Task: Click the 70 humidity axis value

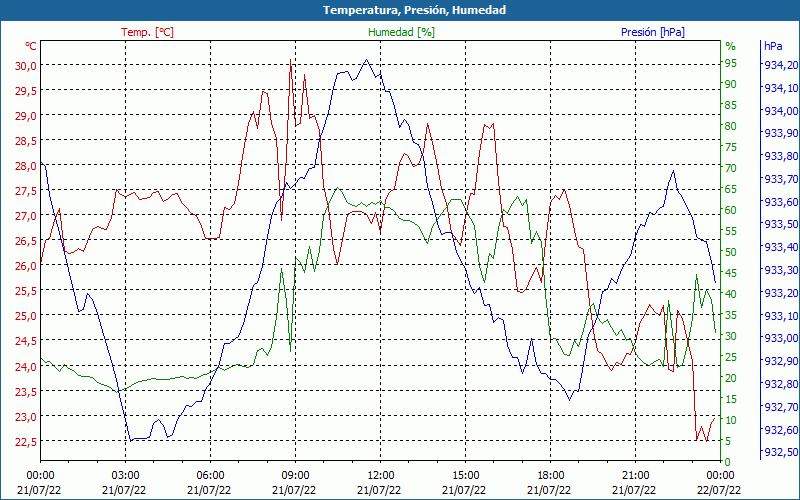Action: pos(731,168)
